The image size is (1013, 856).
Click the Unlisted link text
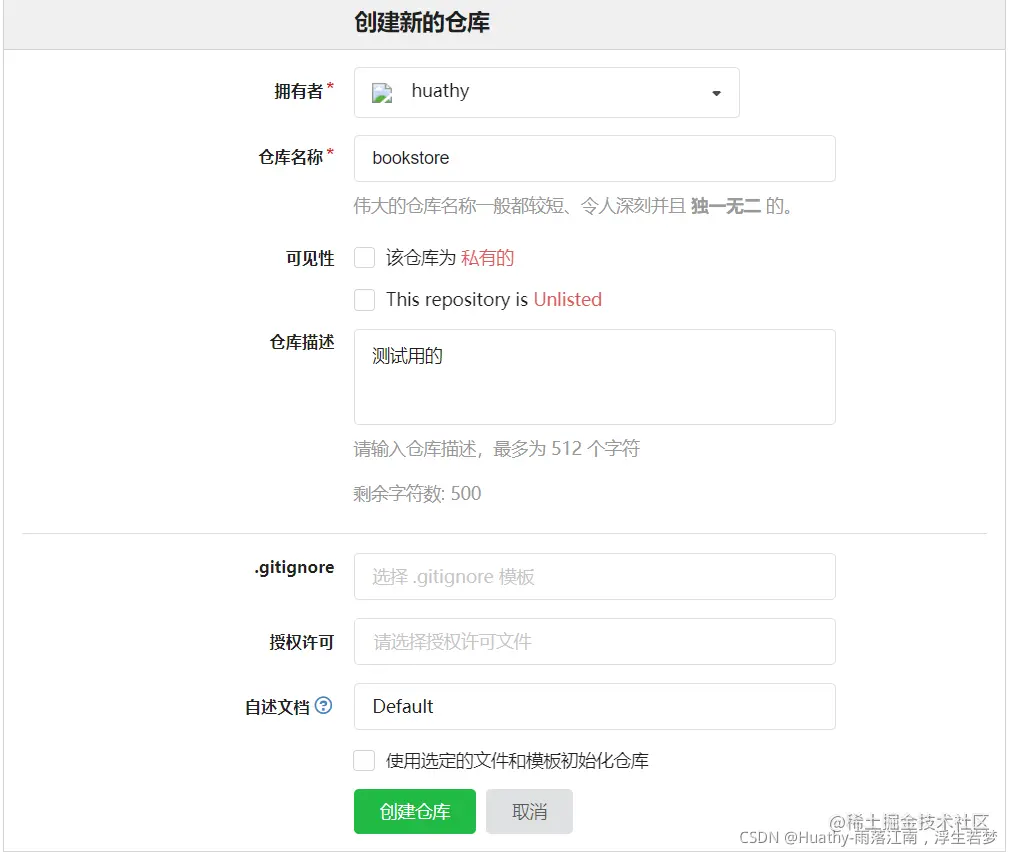(568, 300)
